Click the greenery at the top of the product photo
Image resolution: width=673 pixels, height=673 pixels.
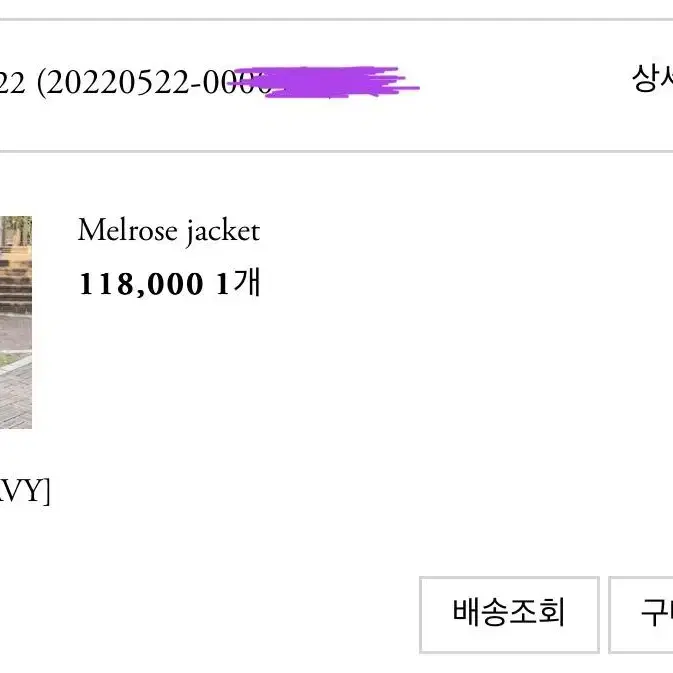[16, 230]
